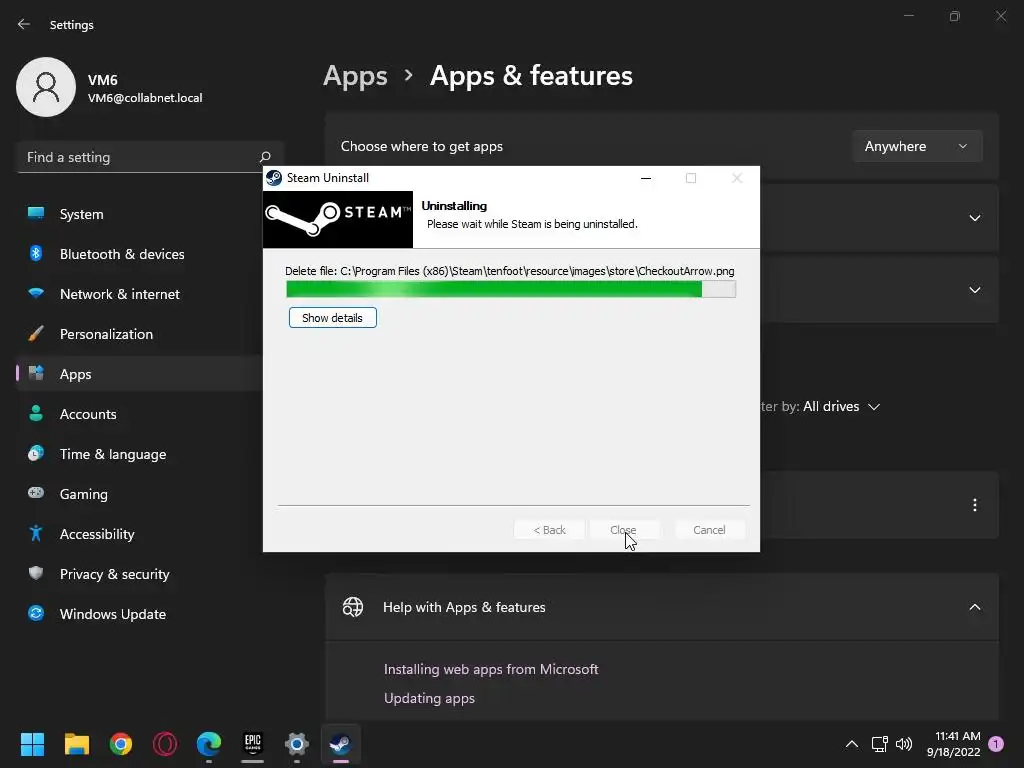Click the Settings gear in taskbar
The height and width of the screenshot is (768, 1024).
tap(296, 744)
